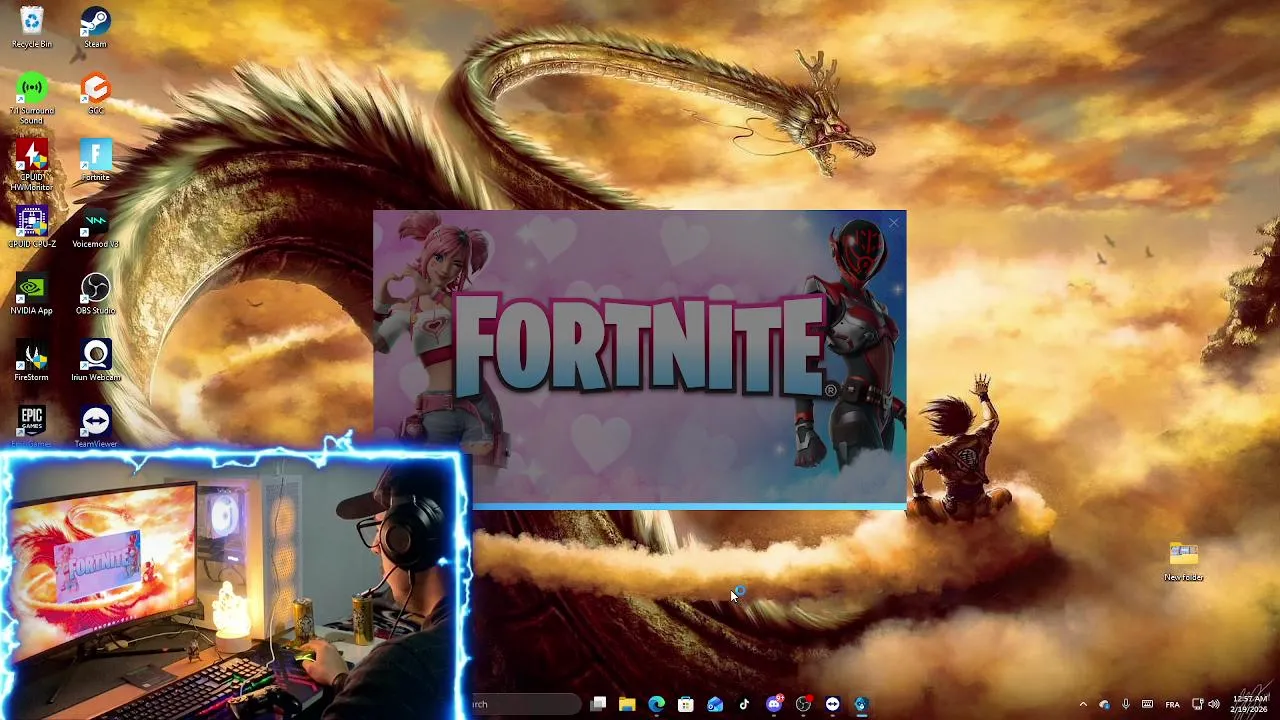Launch Steam from the desktop
This screenshot has width=1280, height=720.
point(95,28)
